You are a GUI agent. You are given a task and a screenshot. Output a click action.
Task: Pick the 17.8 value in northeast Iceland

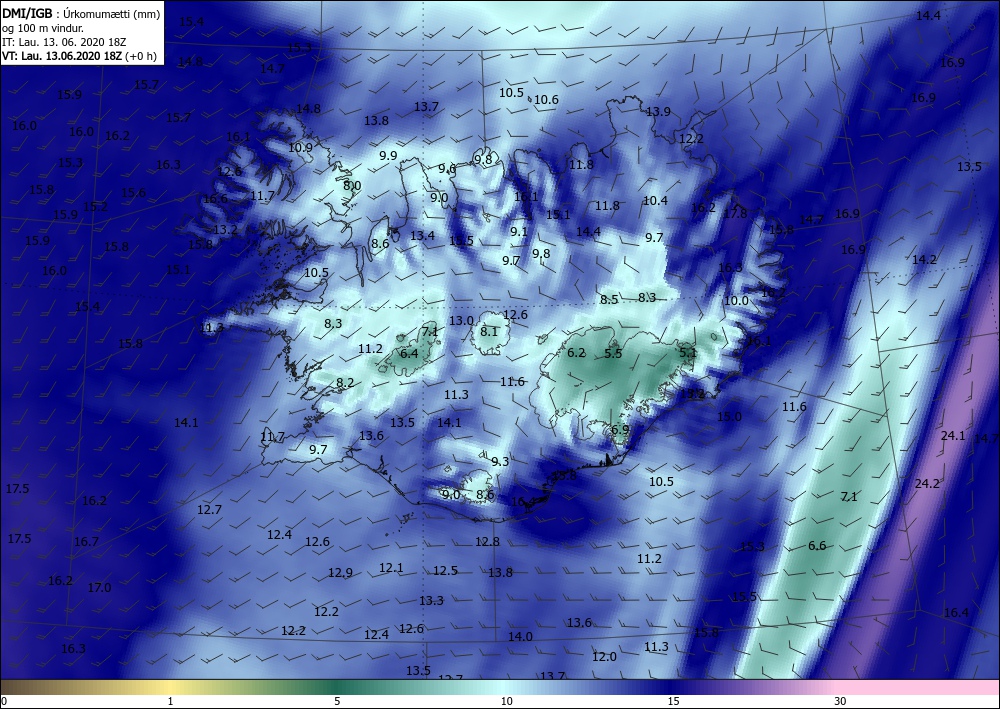click(735, 214)
